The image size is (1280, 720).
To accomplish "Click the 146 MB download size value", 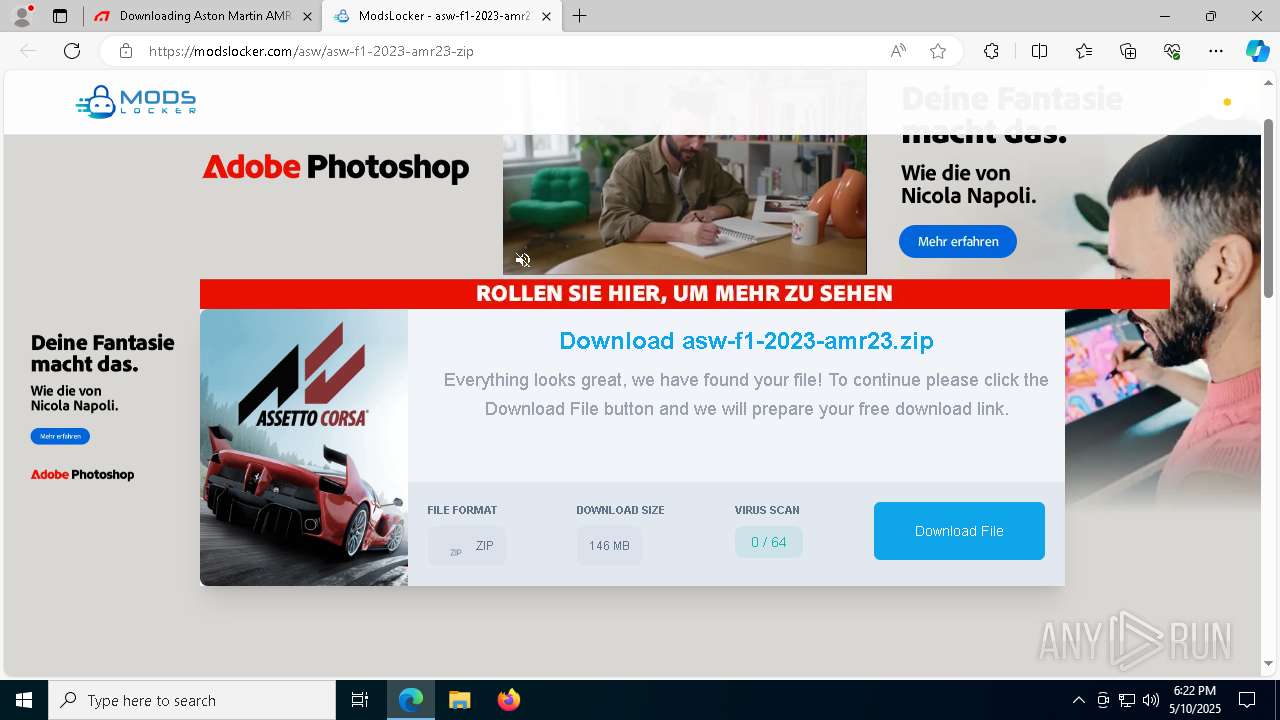I will (609, 546).
